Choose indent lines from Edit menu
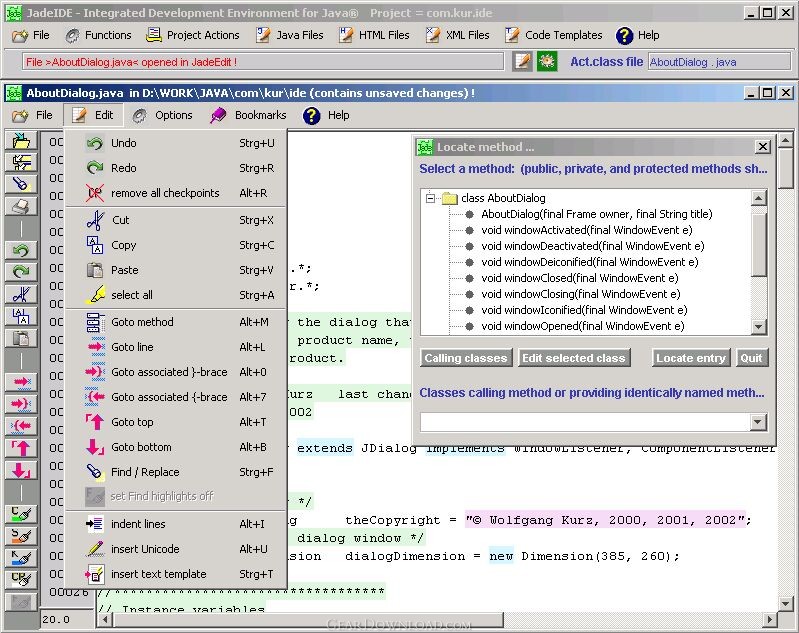The image size is (799, 633). point(176,524)
